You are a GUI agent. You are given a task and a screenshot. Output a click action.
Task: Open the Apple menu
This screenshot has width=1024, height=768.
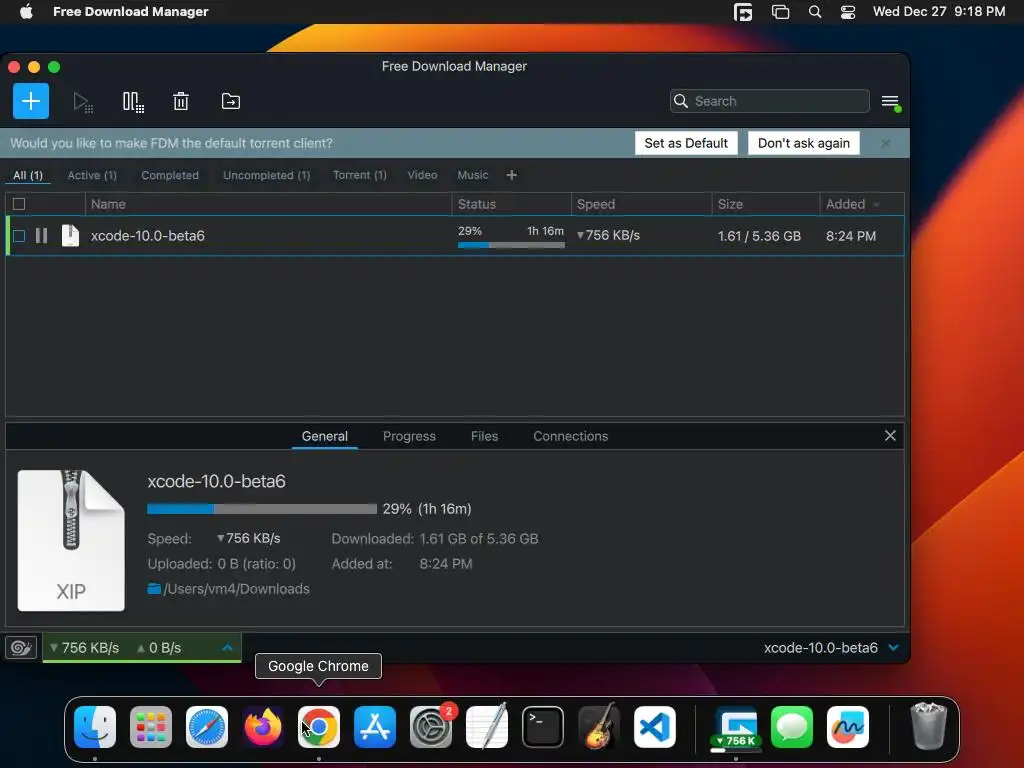pyautogui.click(x=26, y=12)
